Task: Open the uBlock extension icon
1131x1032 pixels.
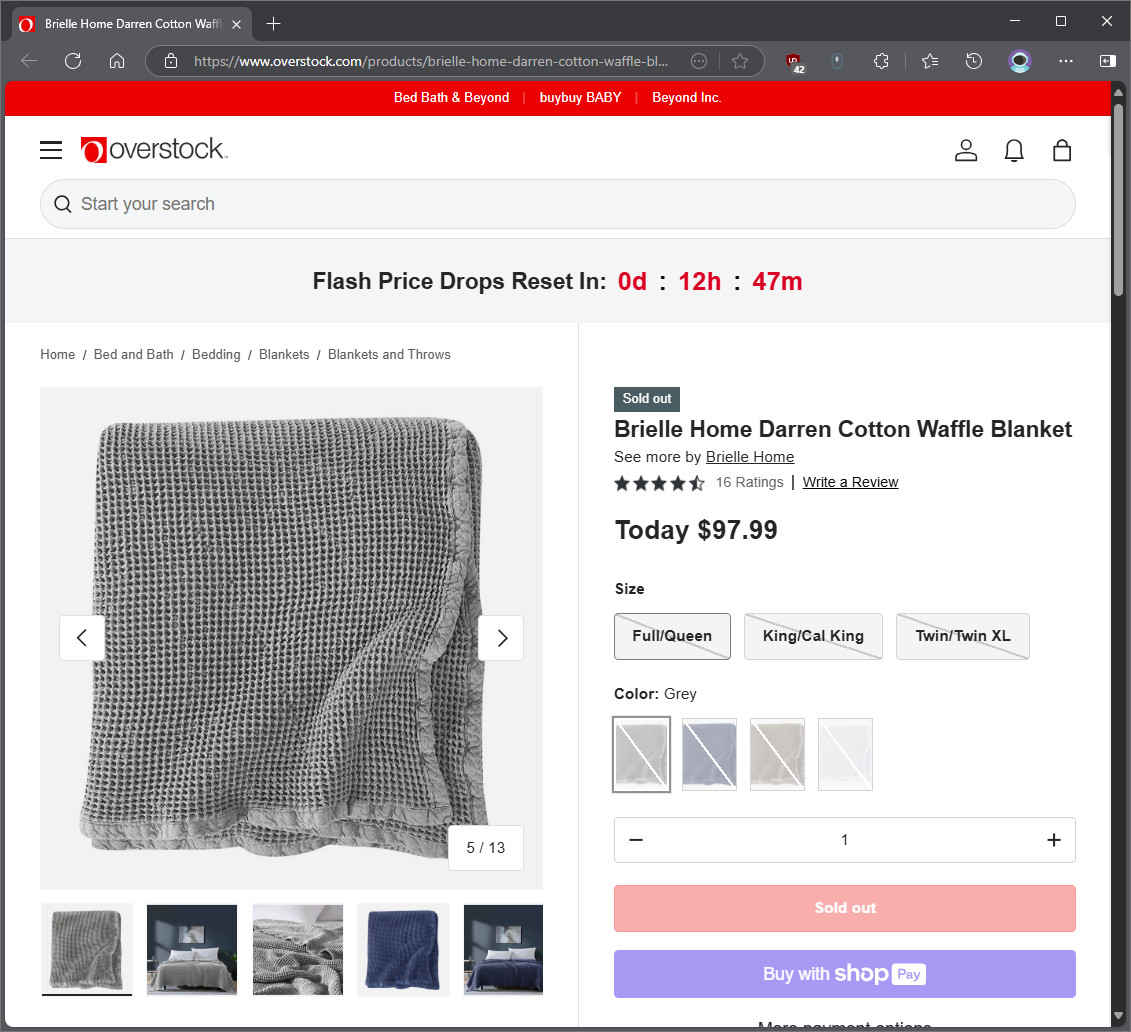Action: (x=795, y=62)
